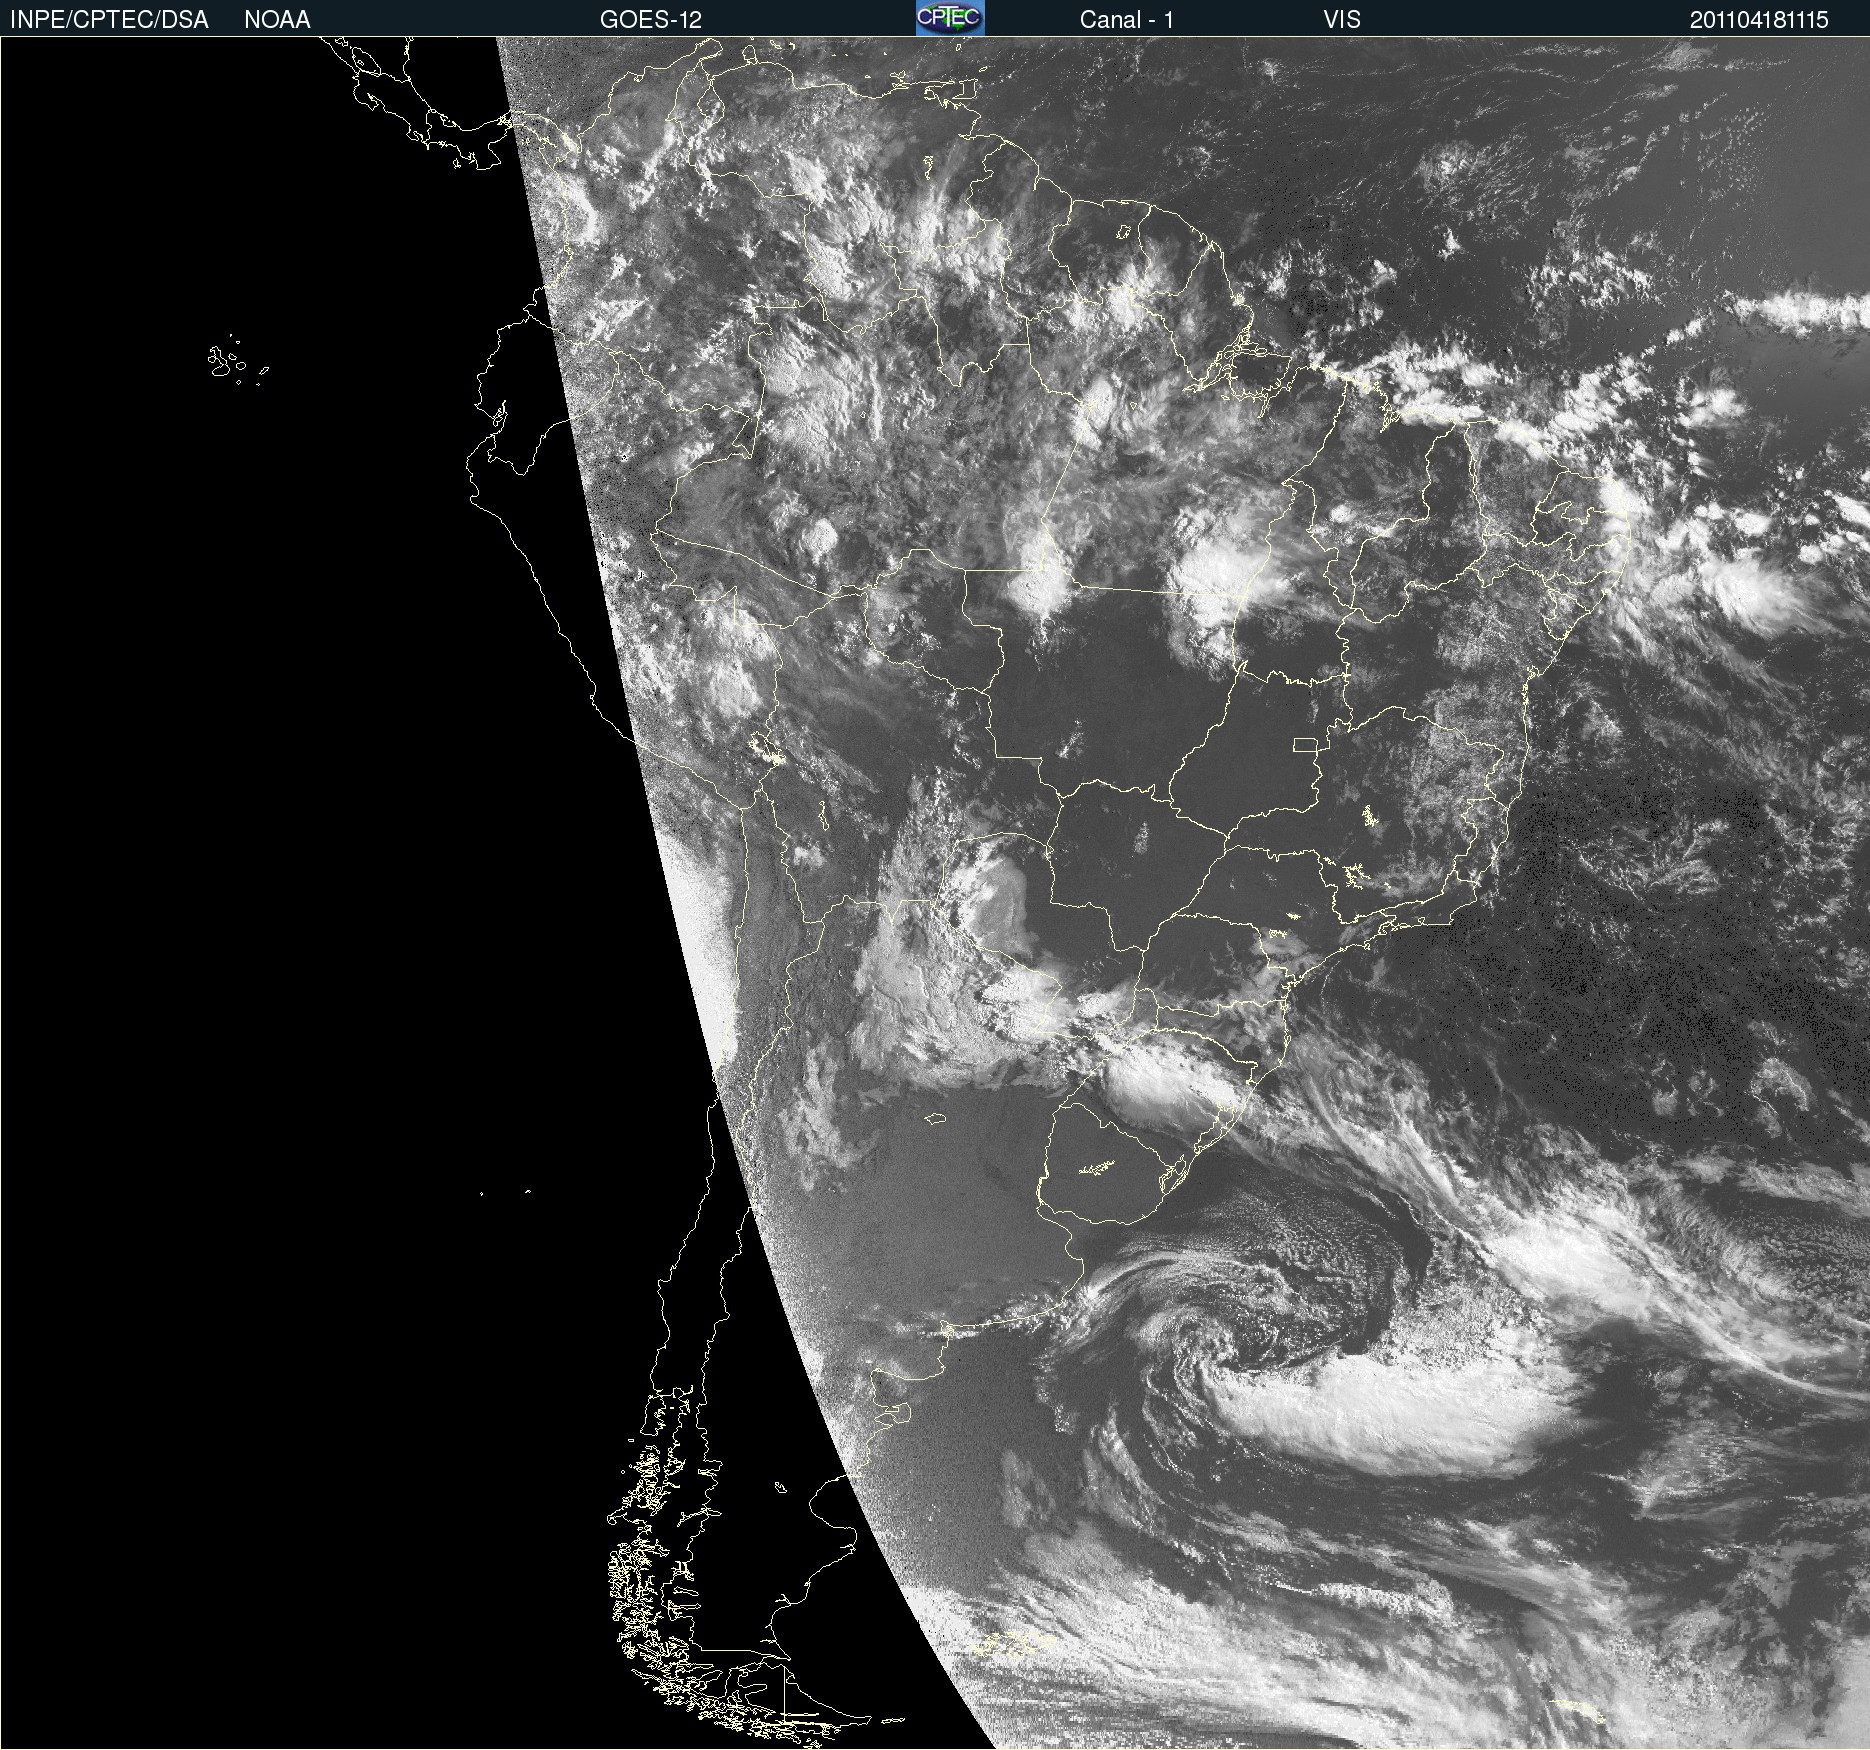Viewport: 1870px width, 1750px height.
Task: Click the CPTEC logo in the header
Action: pyautogui.click(x=950, y=18)
